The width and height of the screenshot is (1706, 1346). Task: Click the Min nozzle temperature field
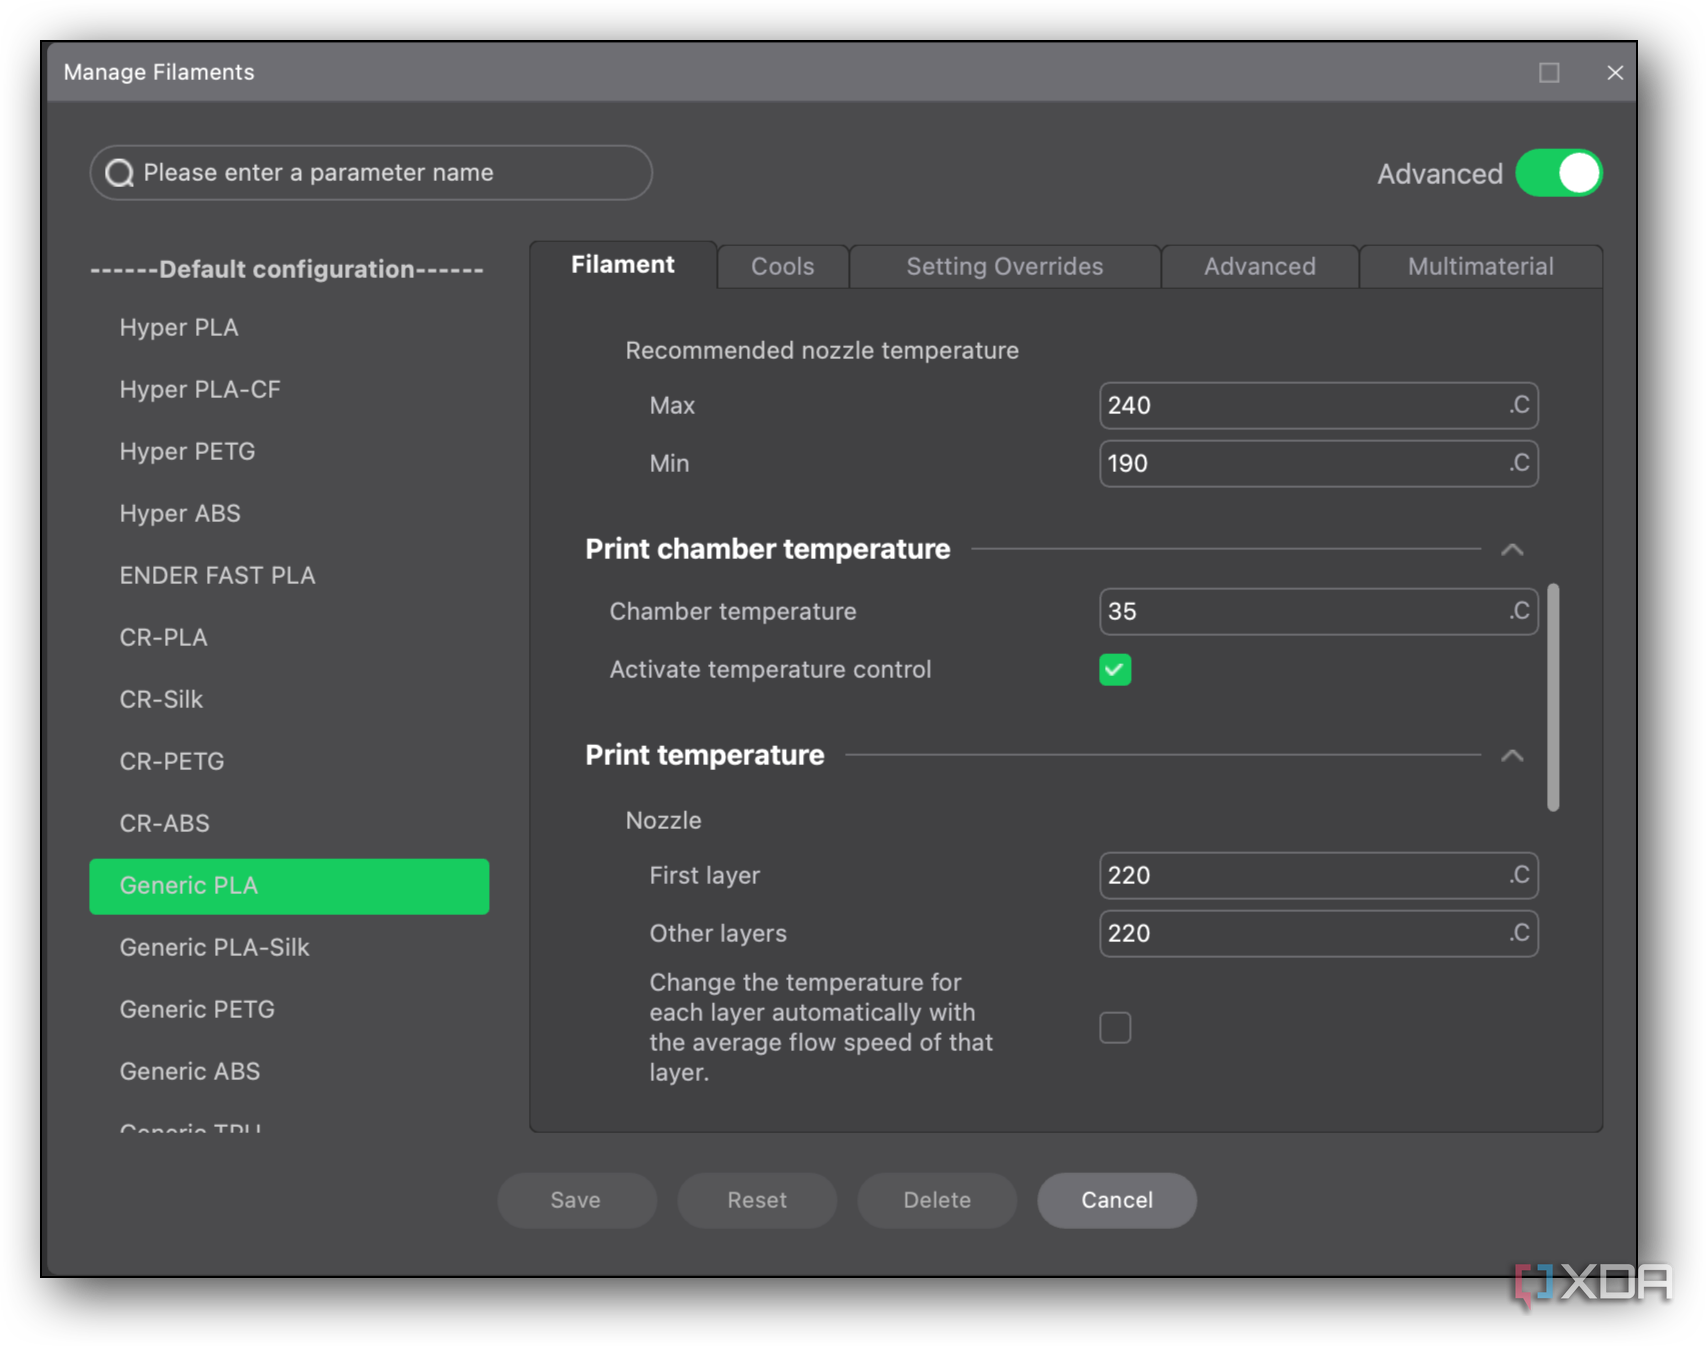1318,463
